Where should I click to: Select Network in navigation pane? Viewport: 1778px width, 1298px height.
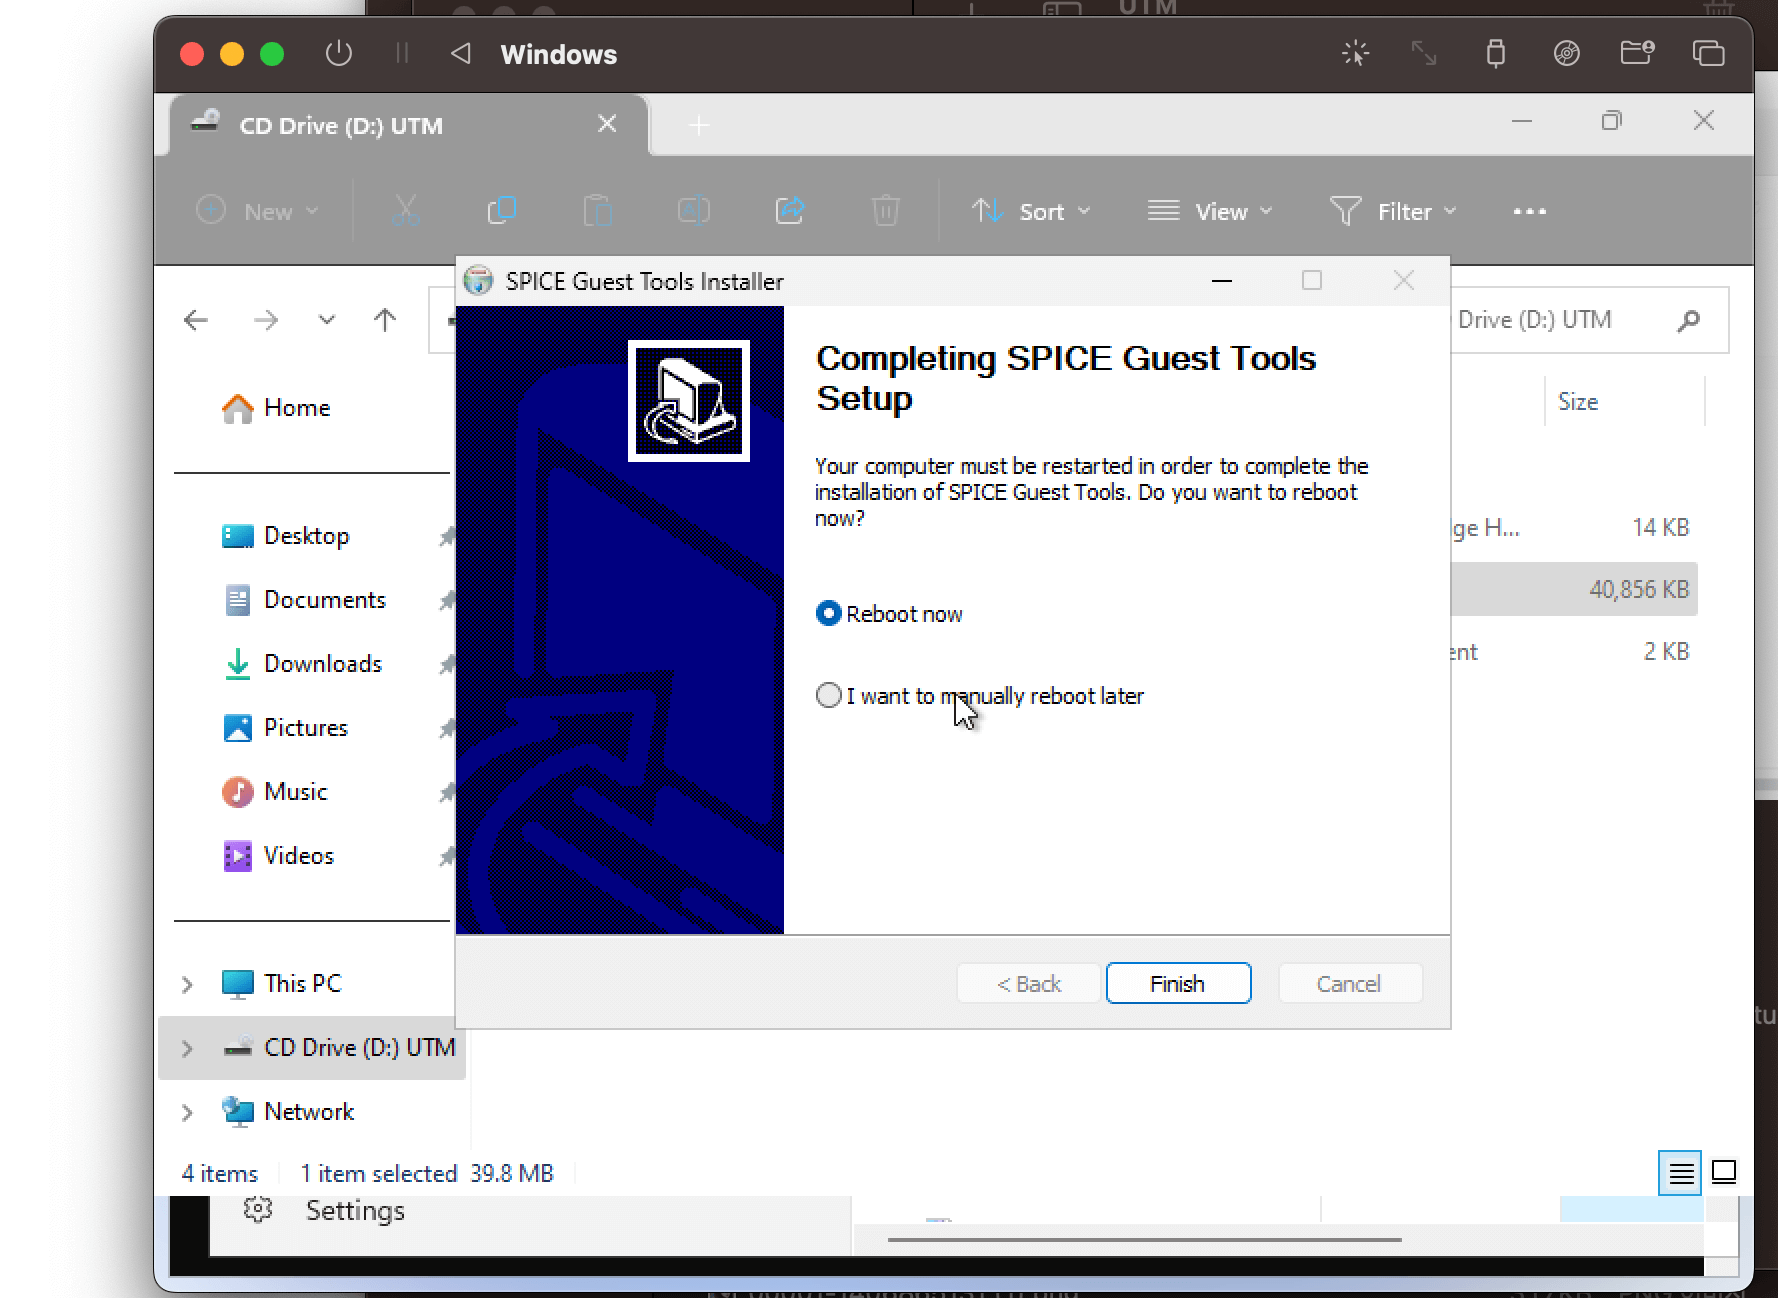288,1112
